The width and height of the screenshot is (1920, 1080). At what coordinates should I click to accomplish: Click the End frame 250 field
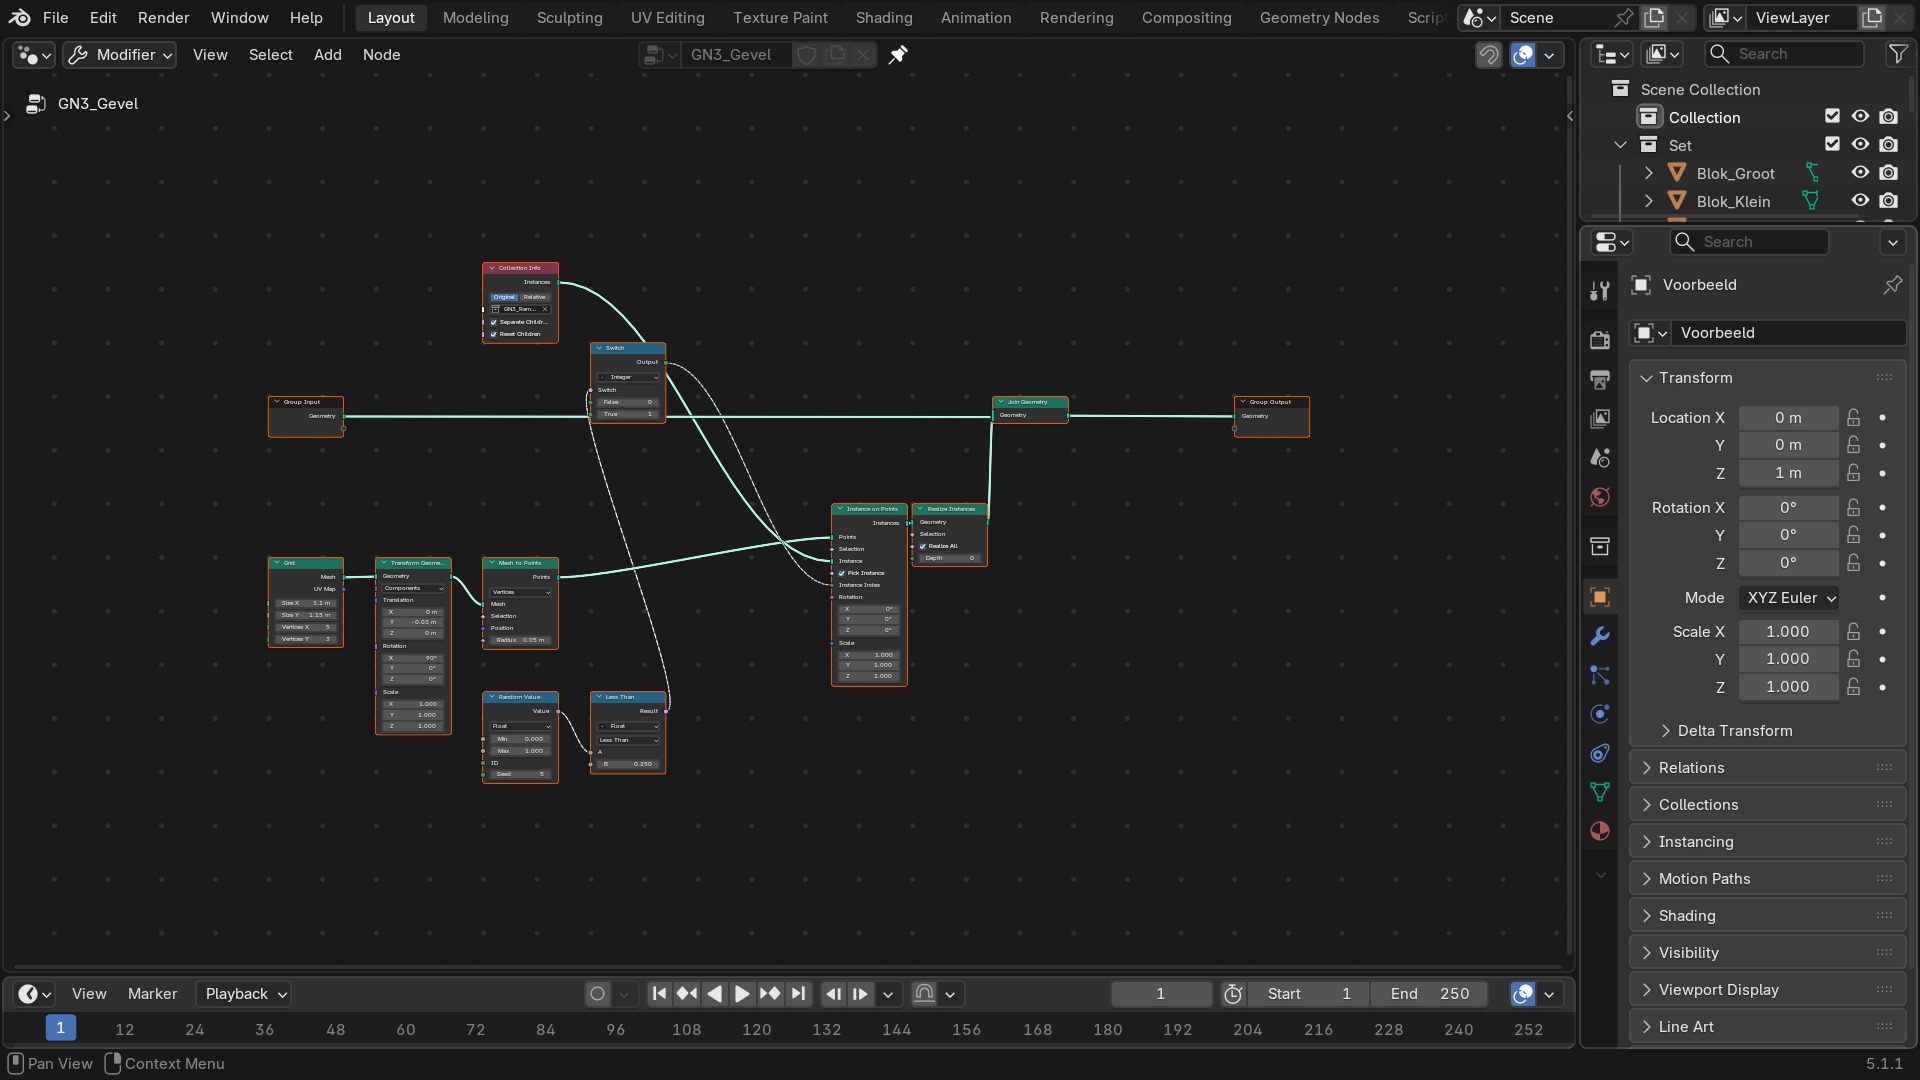(x=1429, y=994)
